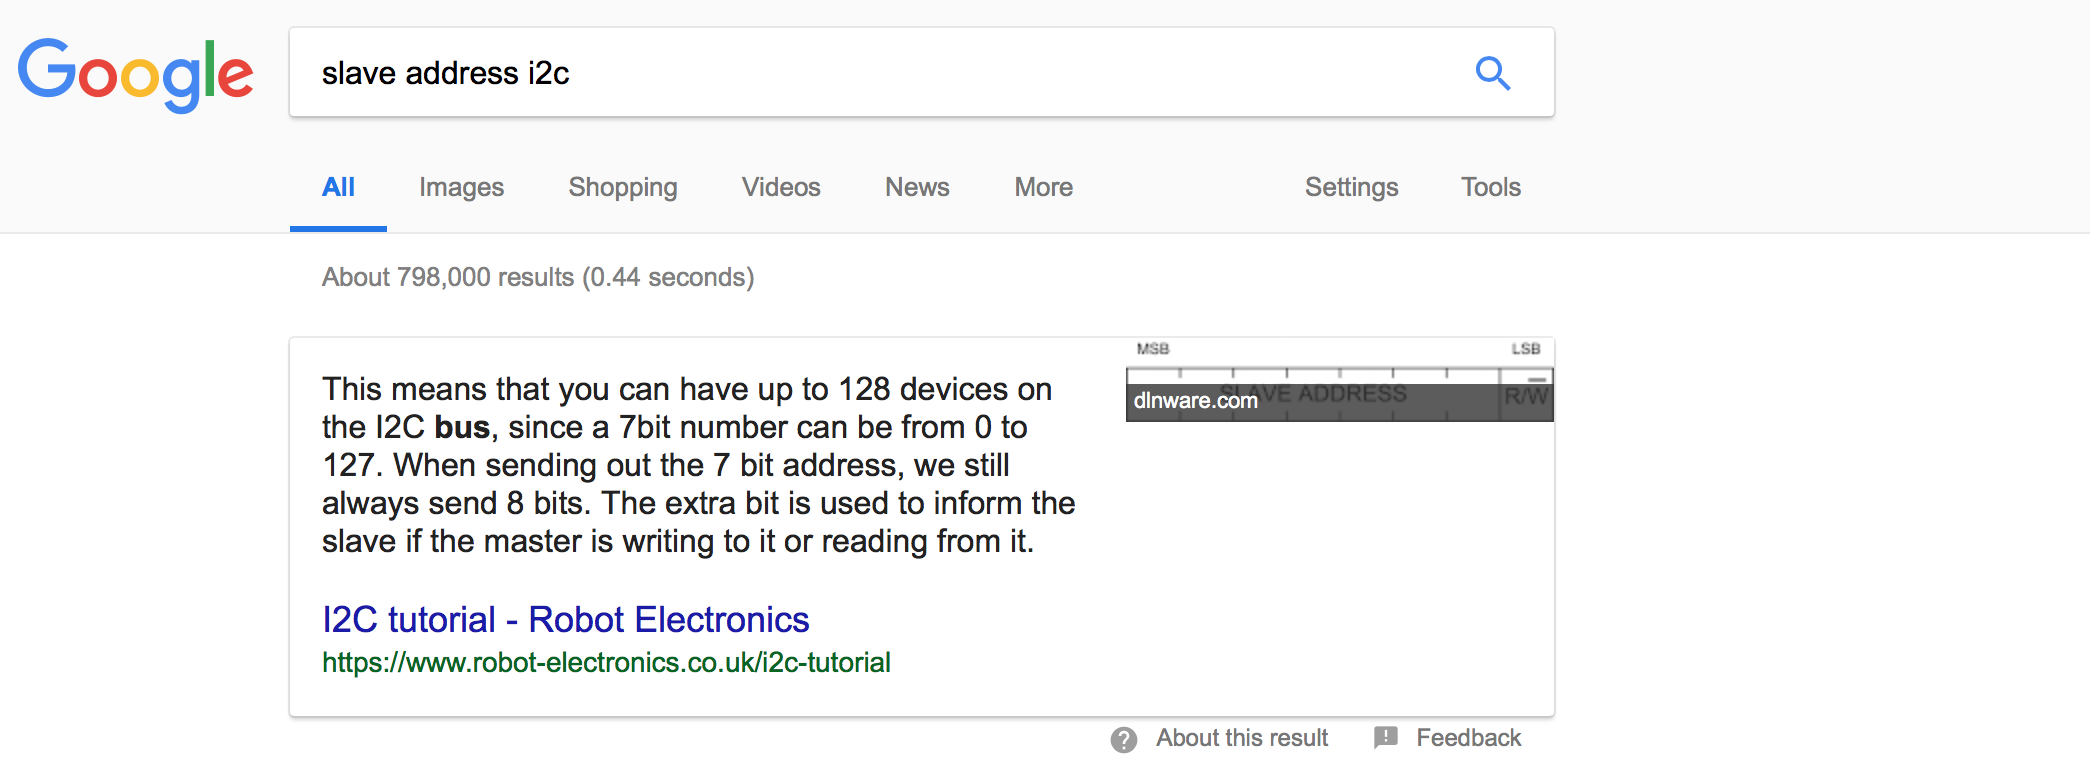Go to the Videos tab

pyautogui.click(x=781, y=187)
